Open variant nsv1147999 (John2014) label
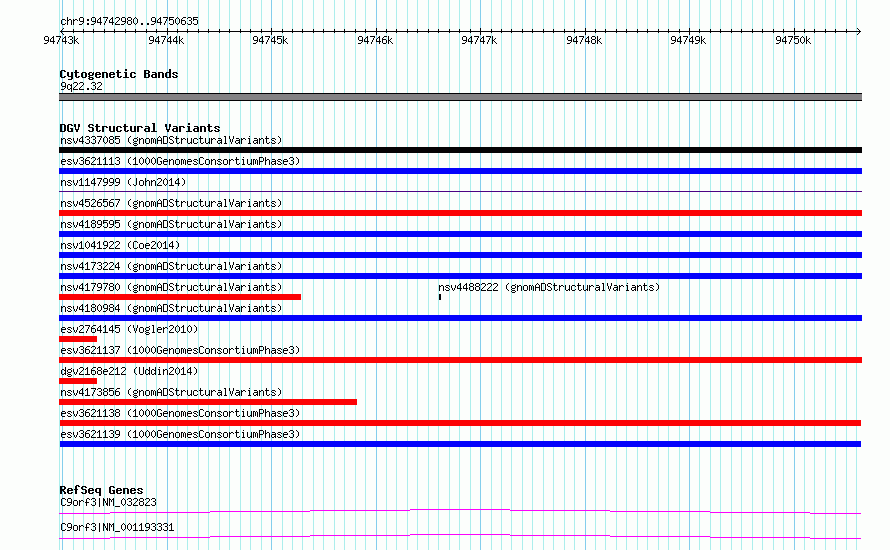 (123, 182)
